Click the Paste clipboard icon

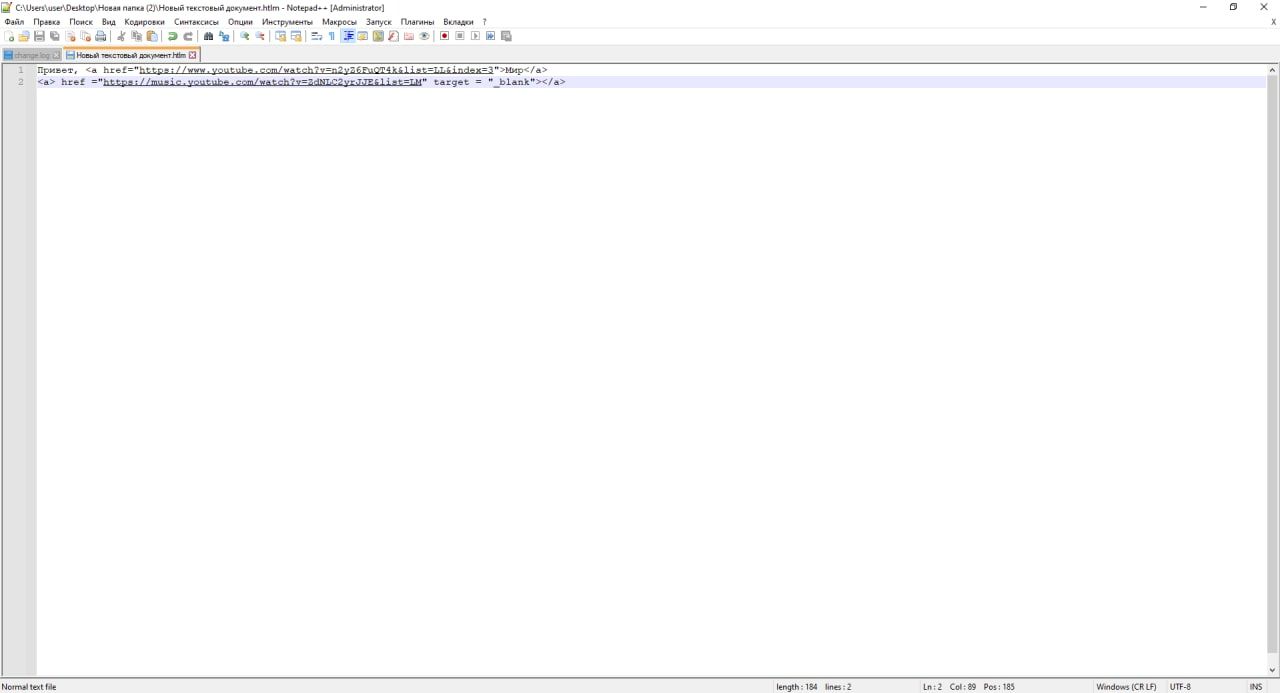pyautogui.click(x=152, y=36)
